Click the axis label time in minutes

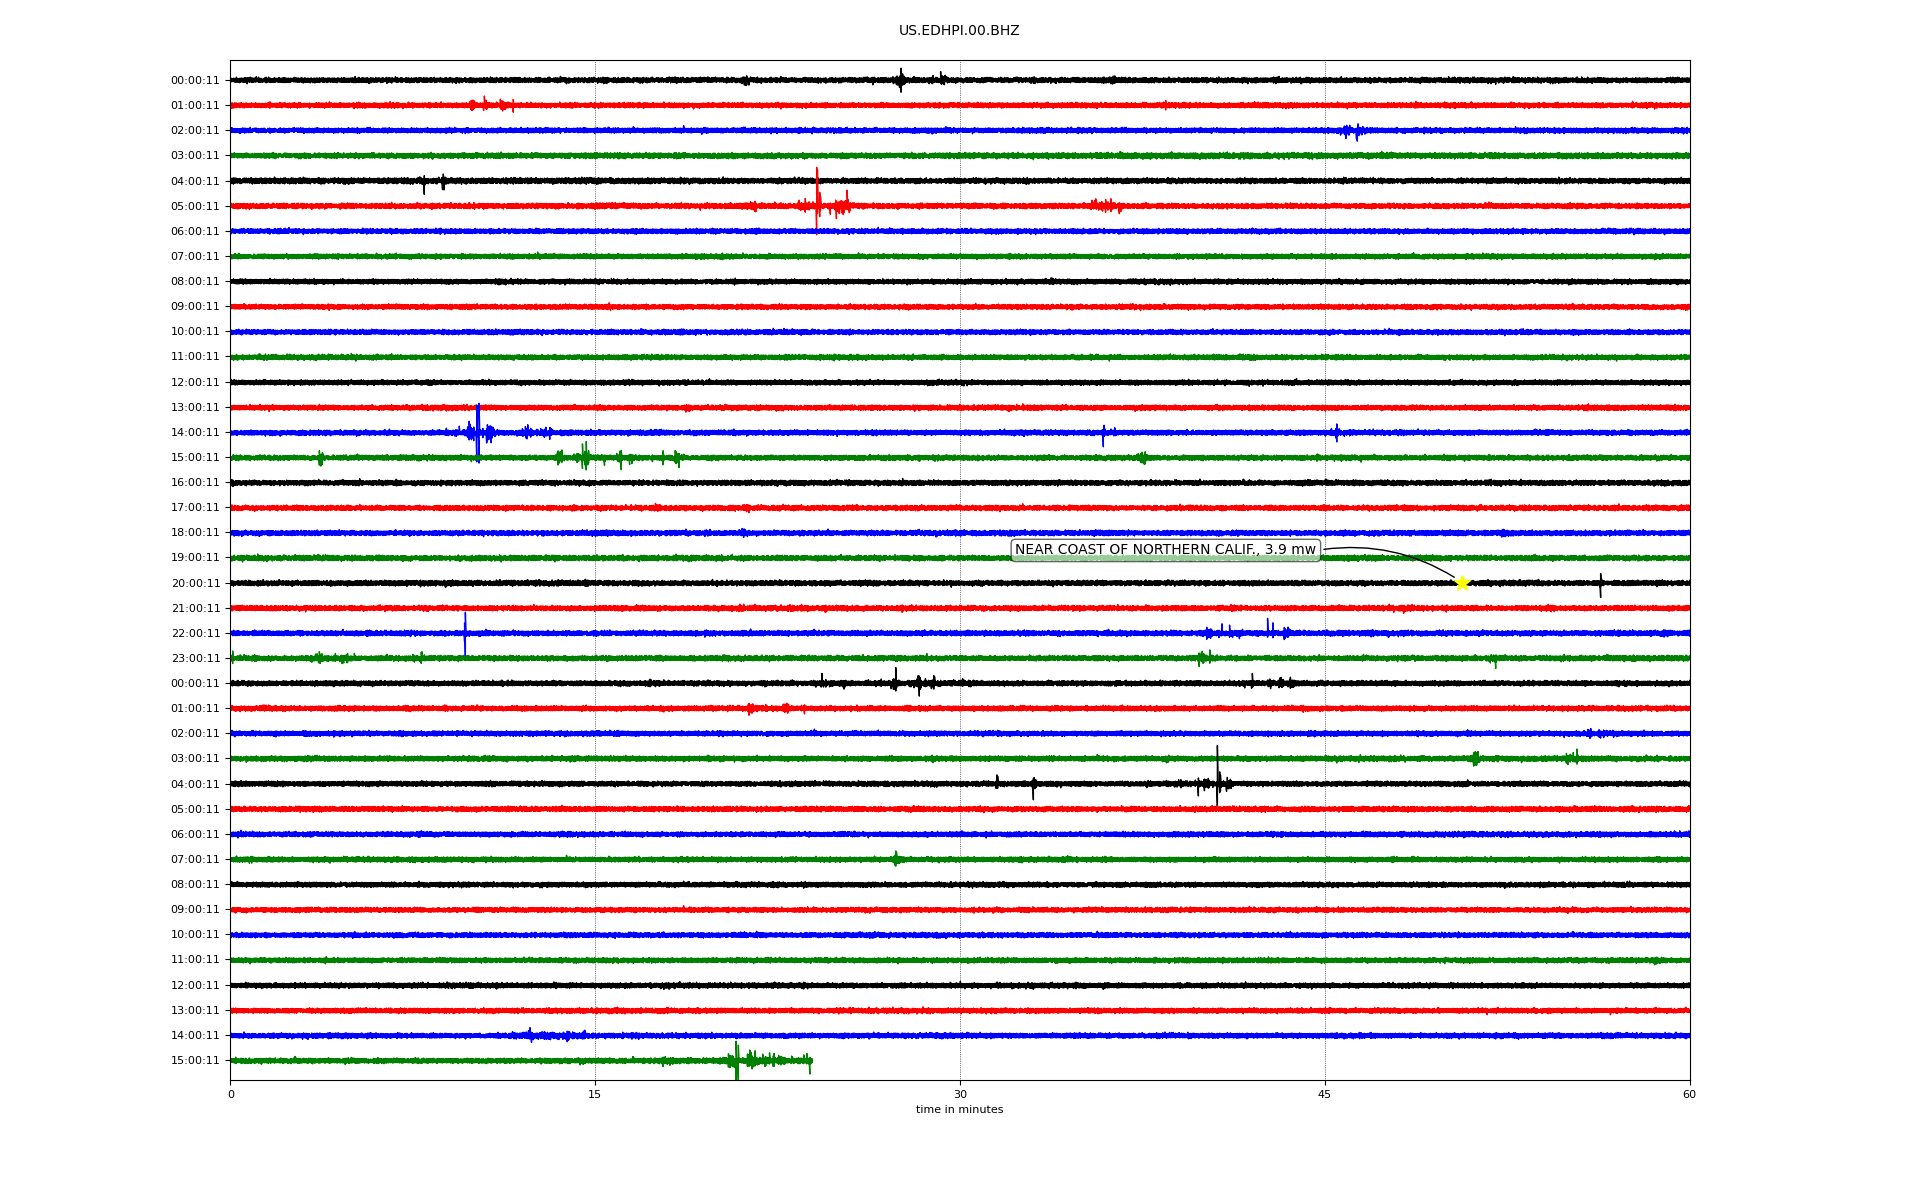click(959, 1110)
